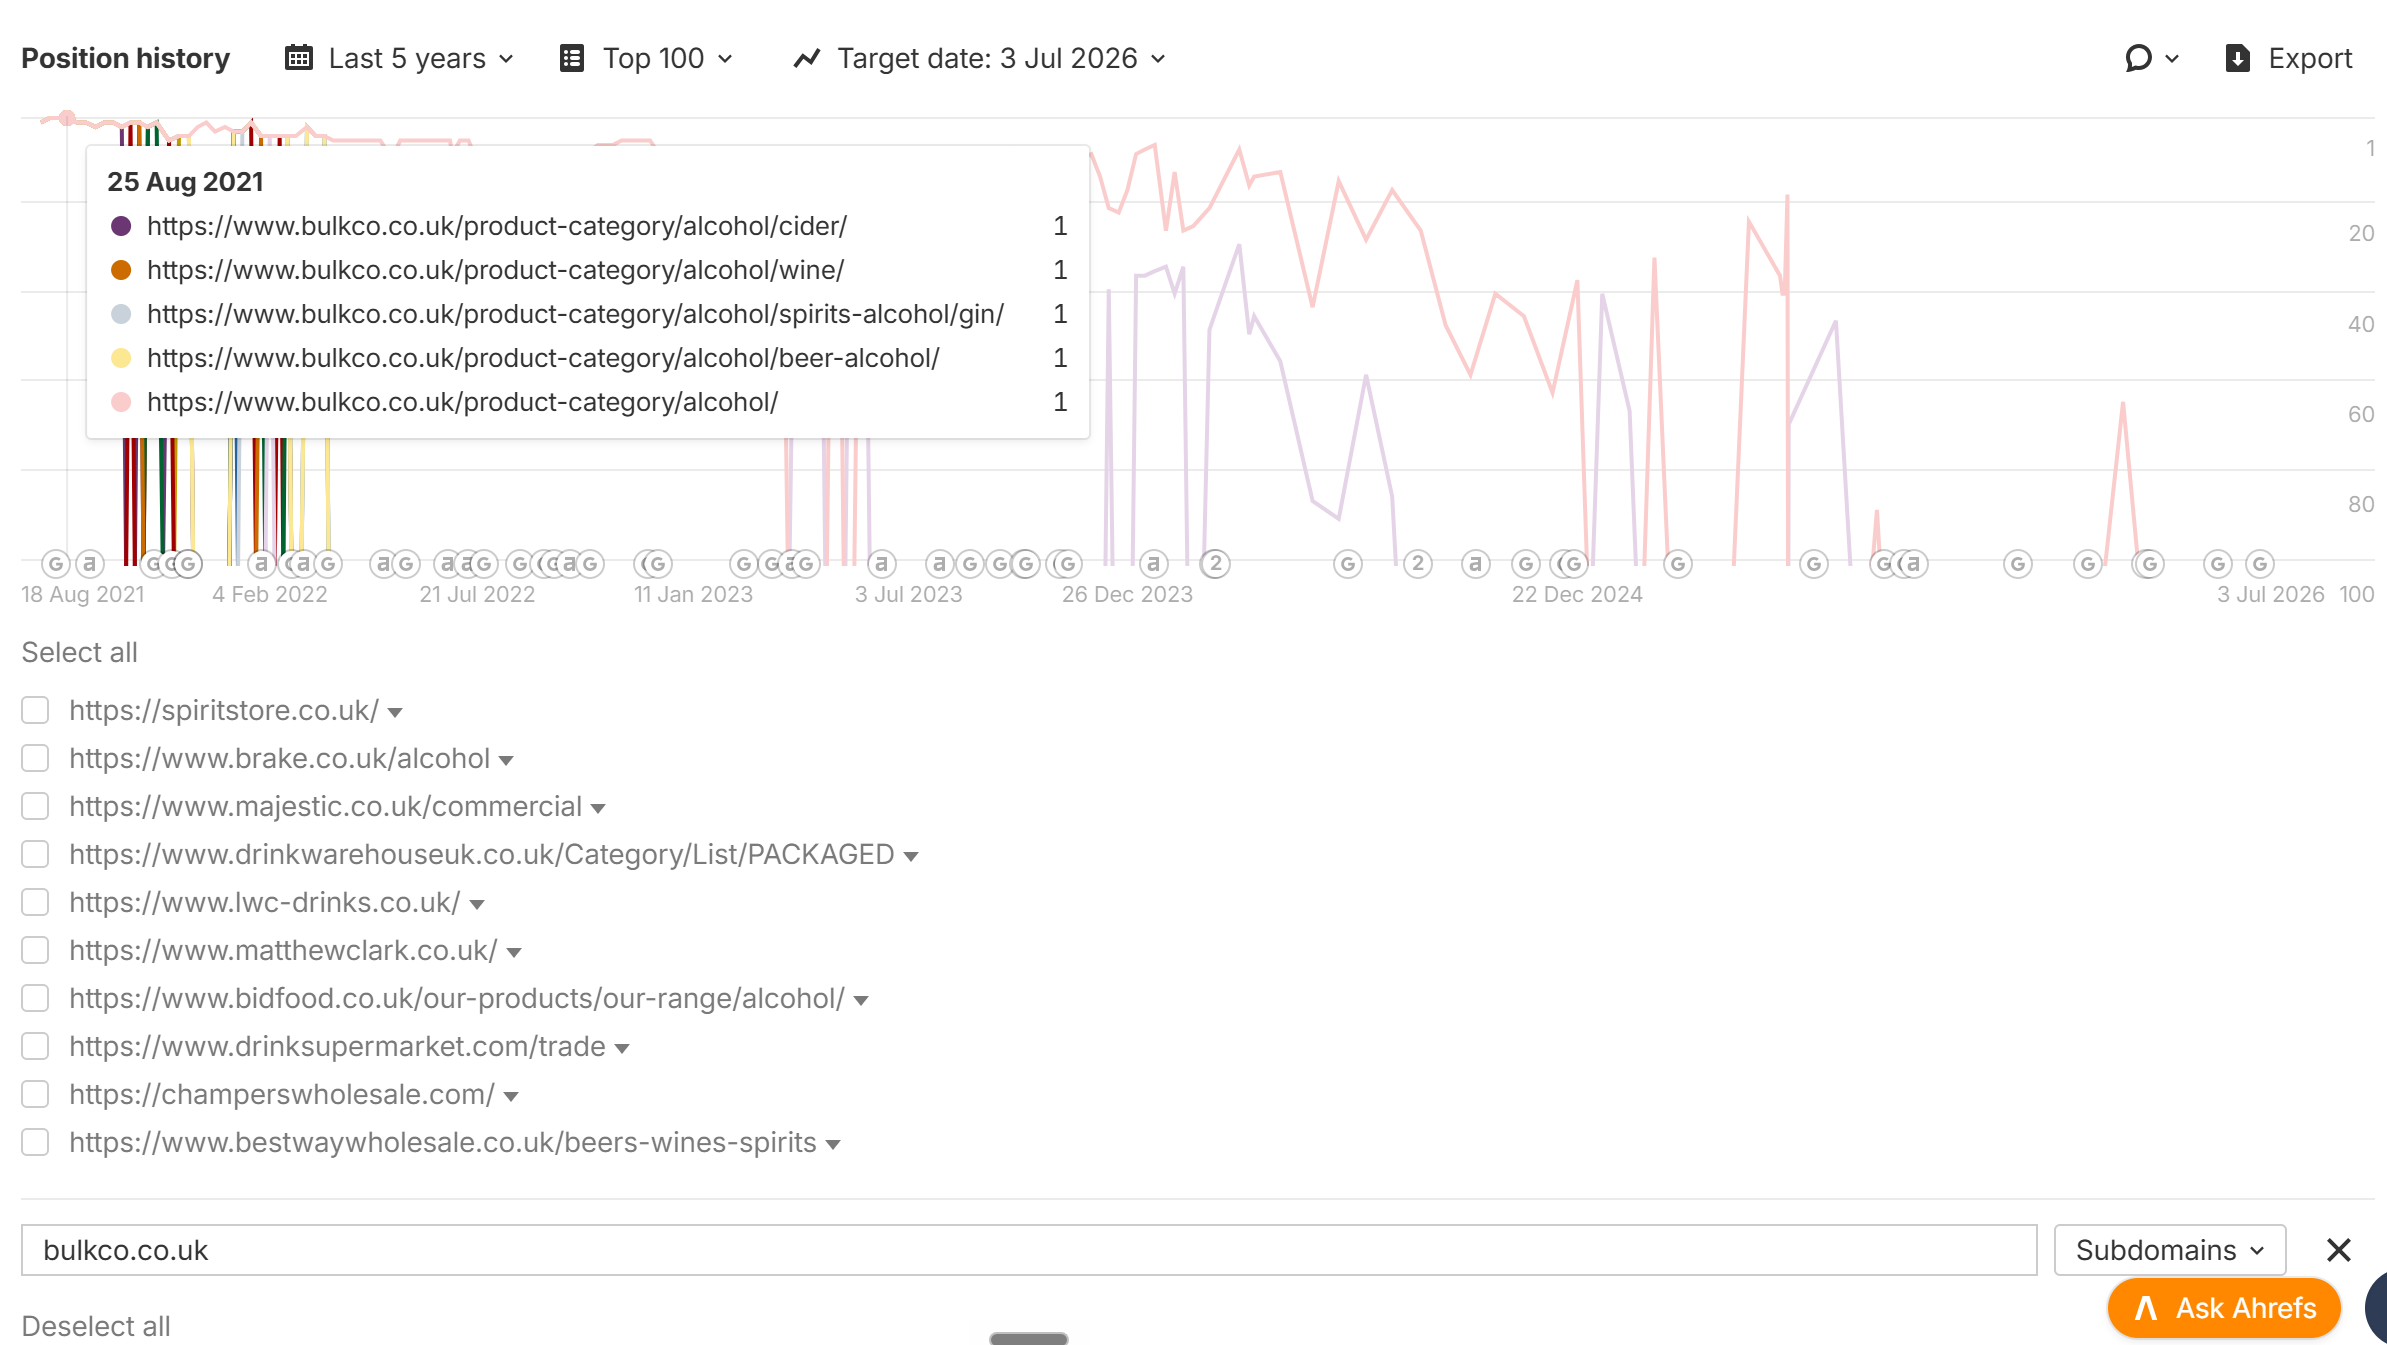The height and width of the screenshot is (1345, 2387).
Task: Click the bulkco.co.uk domain input field
Action: click(1029, 1250)
